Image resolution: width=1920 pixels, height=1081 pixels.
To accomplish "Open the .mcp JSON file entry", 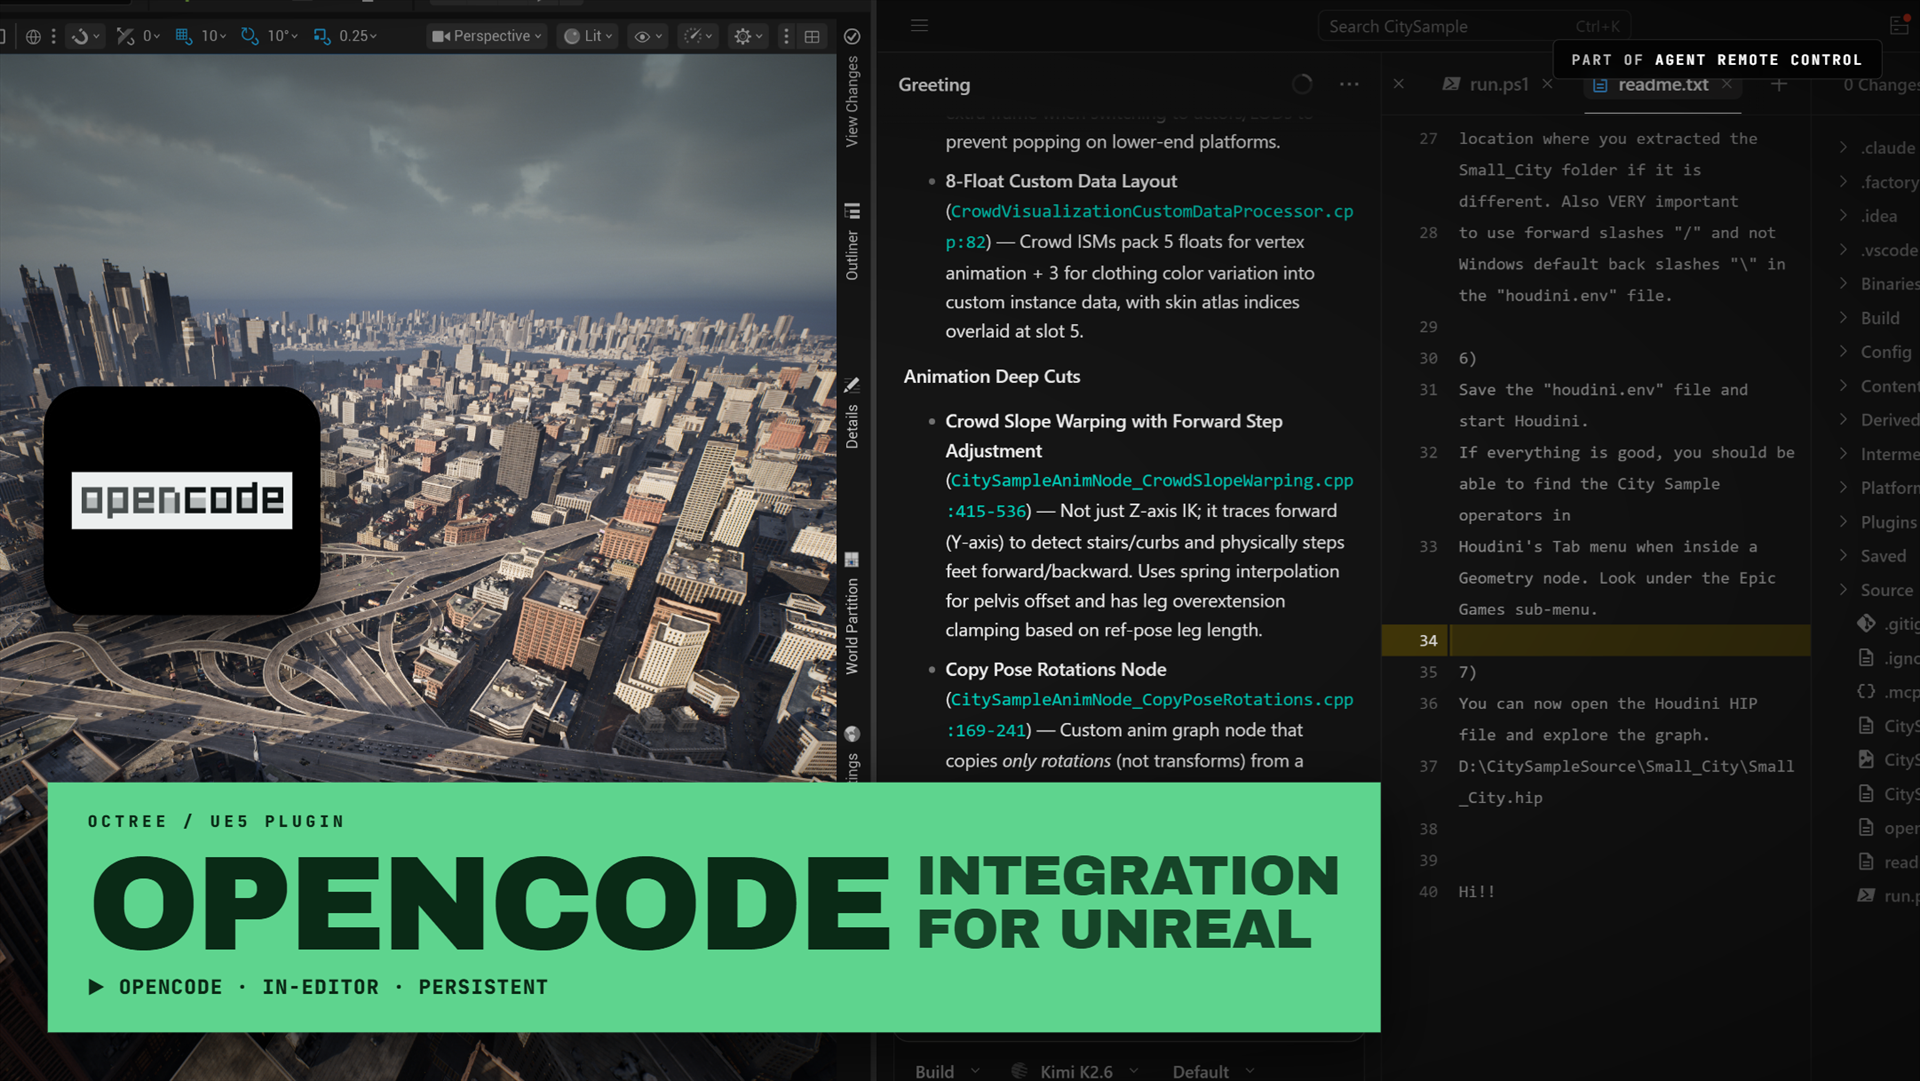I will [1888, 691].
